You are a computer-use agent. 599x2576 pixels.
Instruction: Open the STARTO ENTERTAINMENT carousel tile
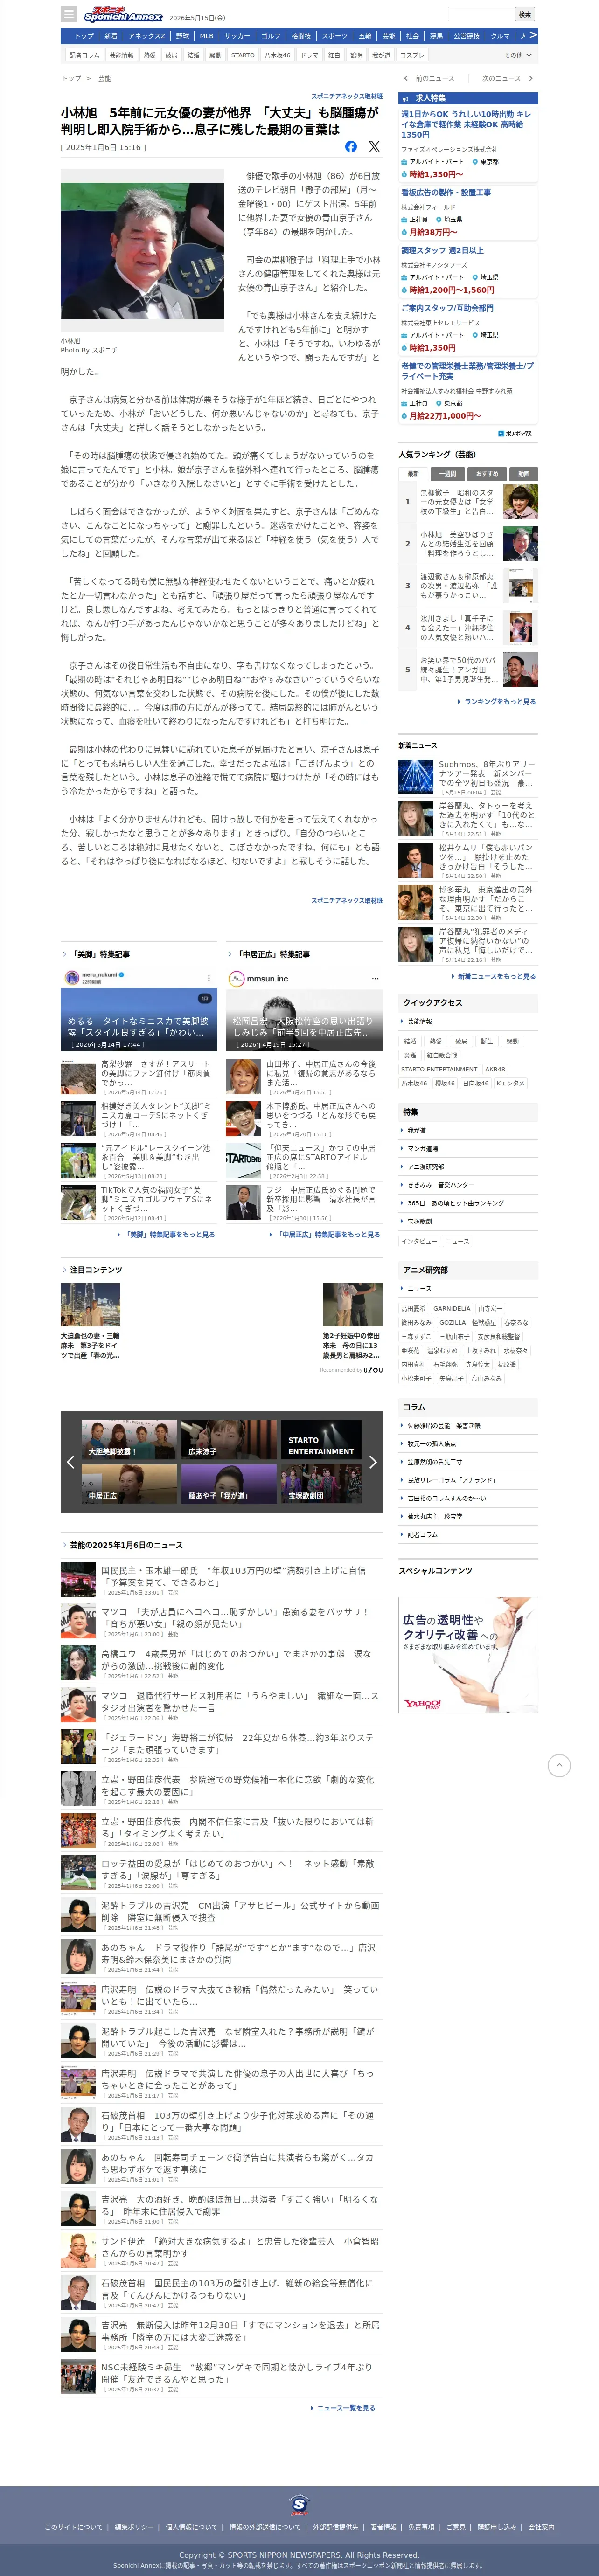(321, 1440)
